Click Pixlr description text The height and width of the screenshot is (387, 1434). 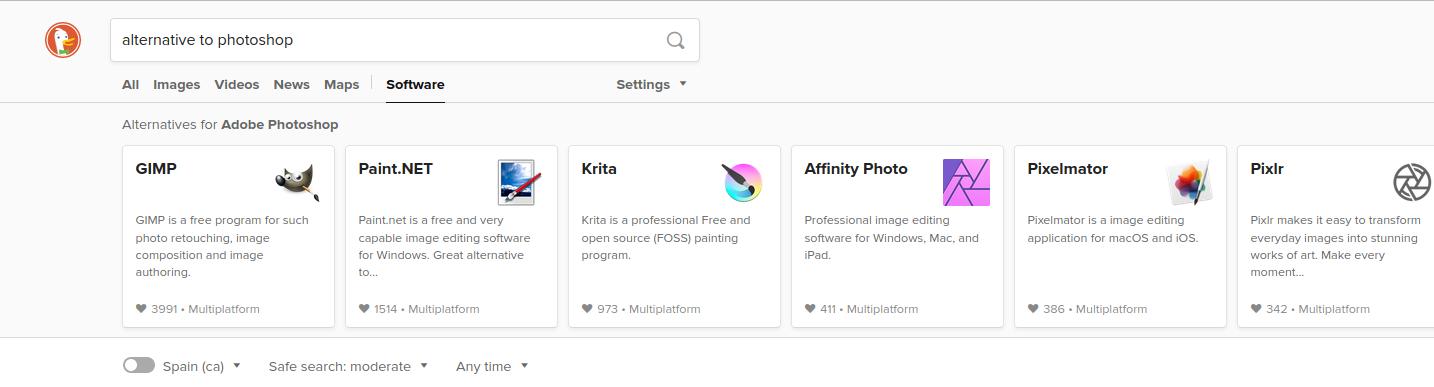1336,246
